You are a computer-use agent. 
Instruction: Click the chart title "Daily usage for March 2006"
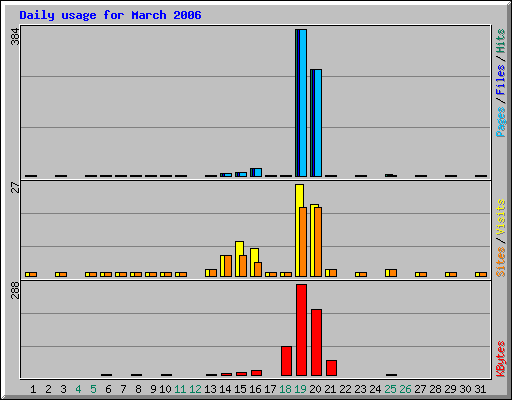coord(110,15)
